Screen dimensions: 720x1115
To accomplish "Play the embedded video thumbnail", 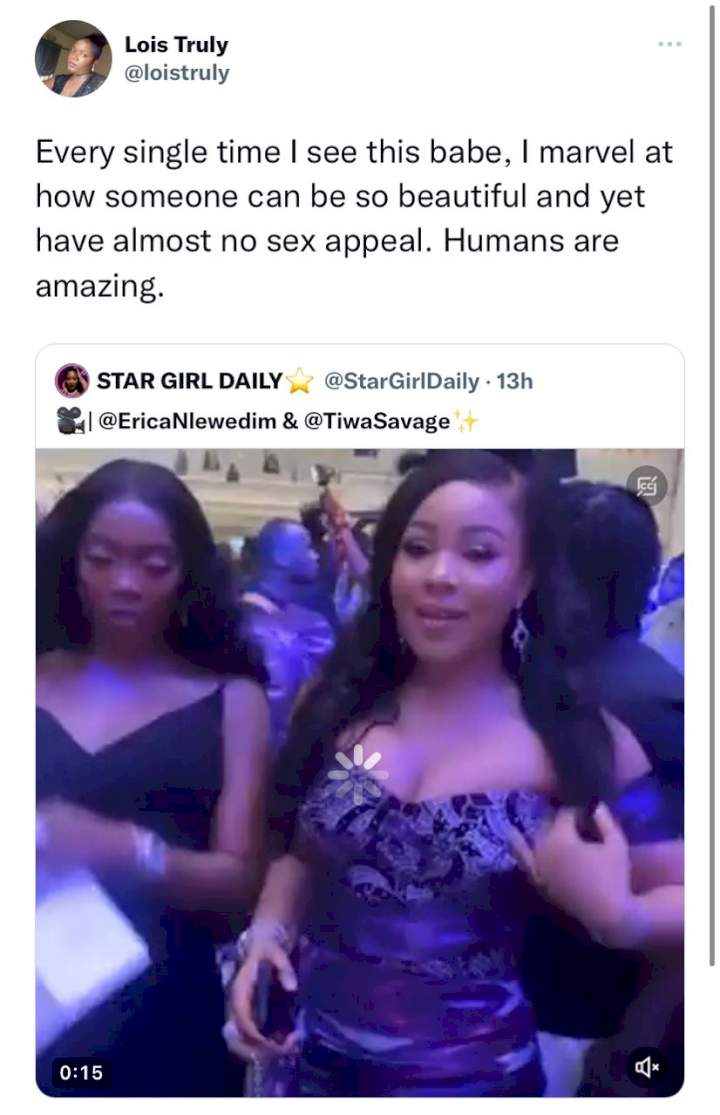I will pyautogui.click(x=360, y=773).
